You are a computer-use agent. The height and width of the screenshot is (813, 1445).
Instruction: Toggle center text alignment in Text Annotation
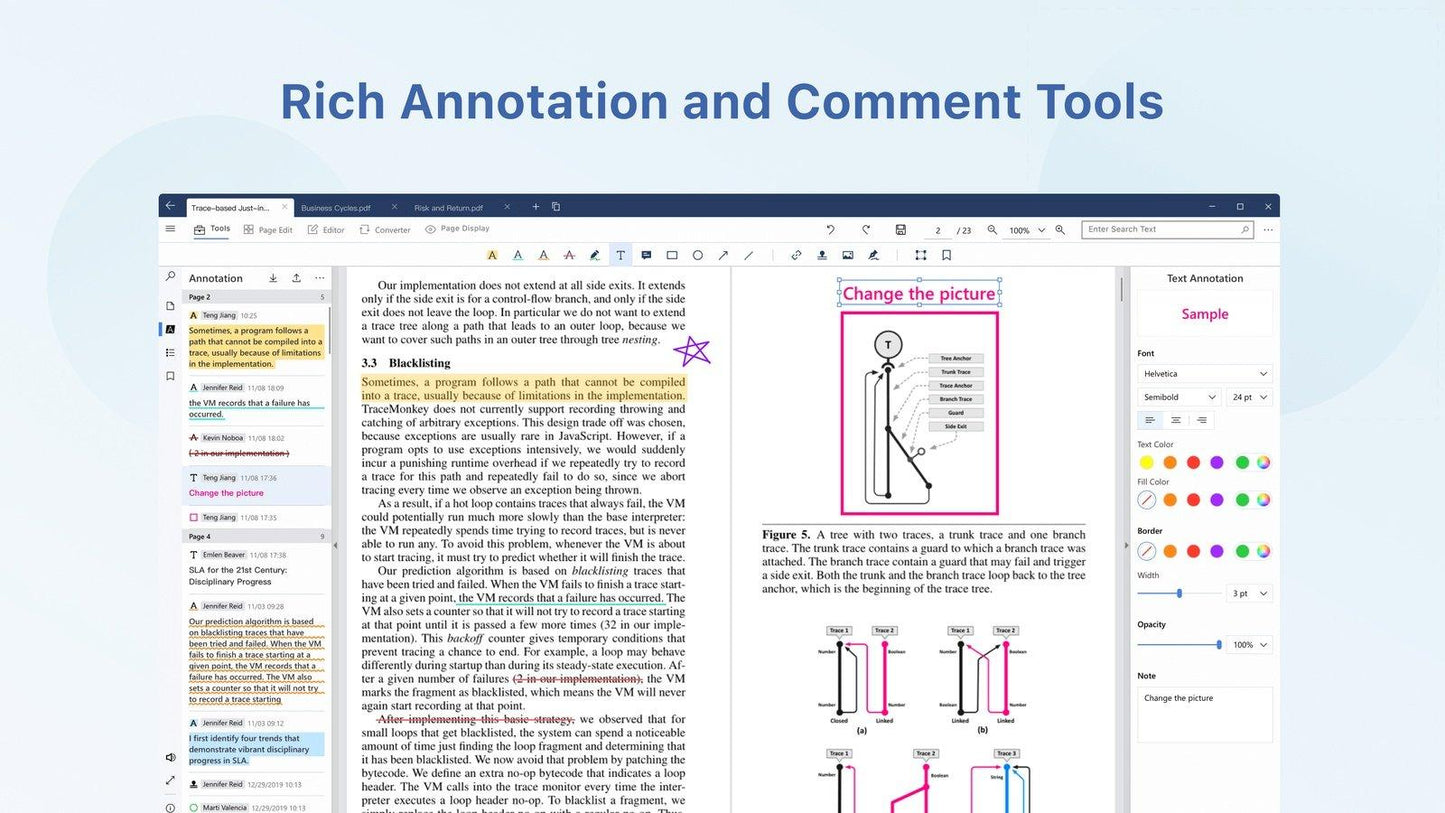(x=1174, y=420)
